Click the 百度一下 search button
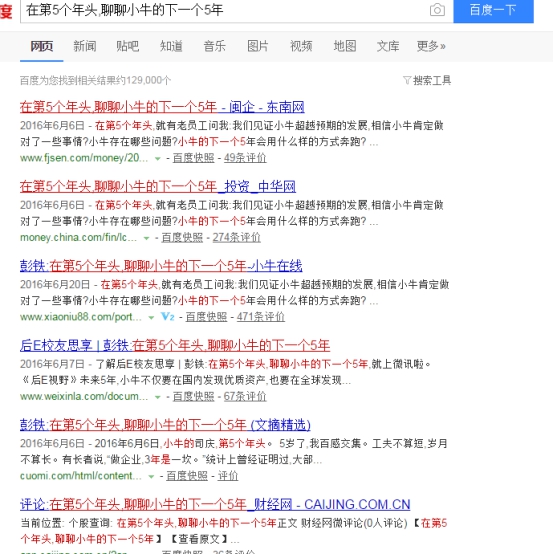Image resolution: width=554 pixels, height=554 pixels. [493, 11]
